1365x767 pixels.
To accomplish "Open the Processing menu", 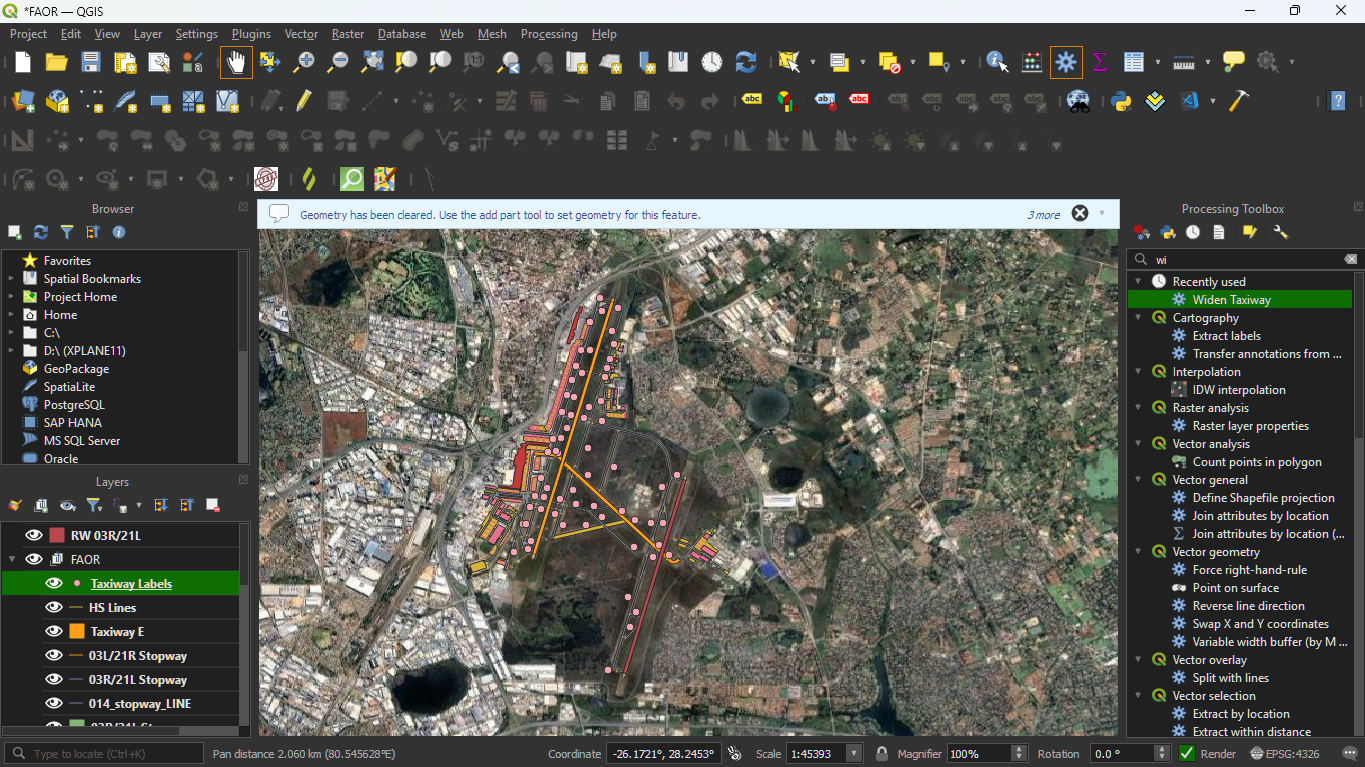I will tap(549, 34).
